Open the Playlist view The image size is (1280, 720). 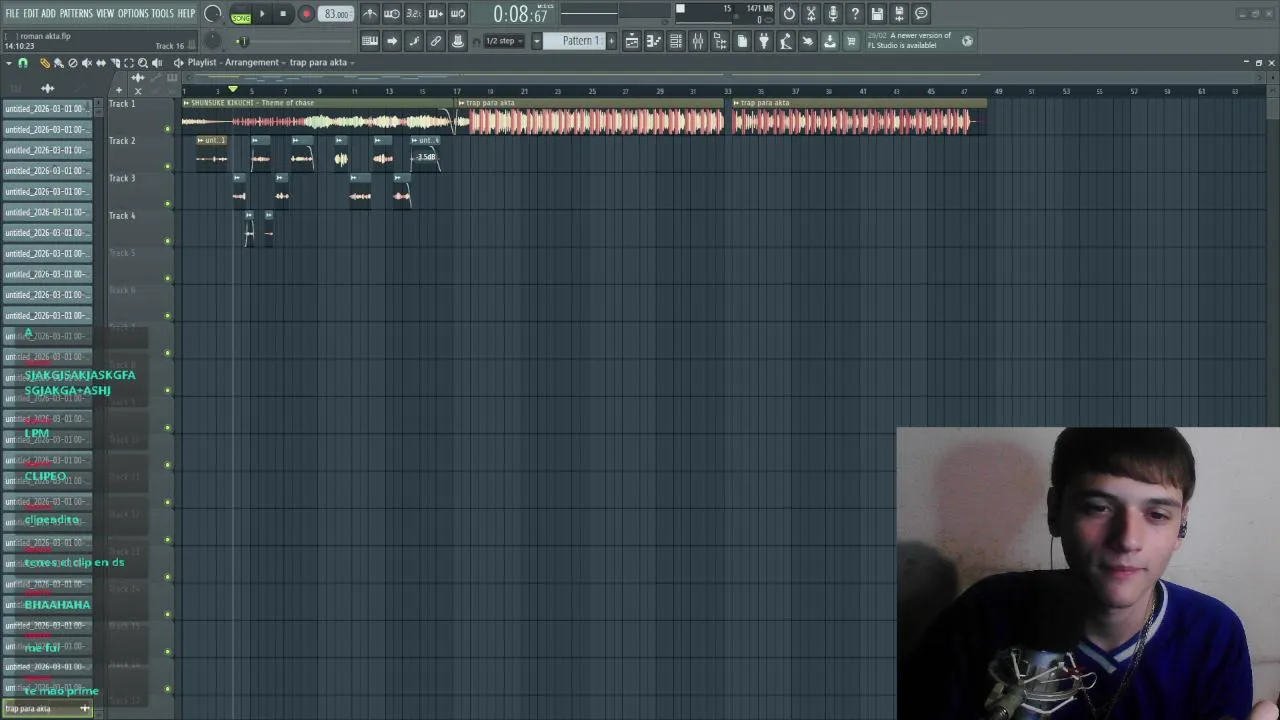(632, 41)
